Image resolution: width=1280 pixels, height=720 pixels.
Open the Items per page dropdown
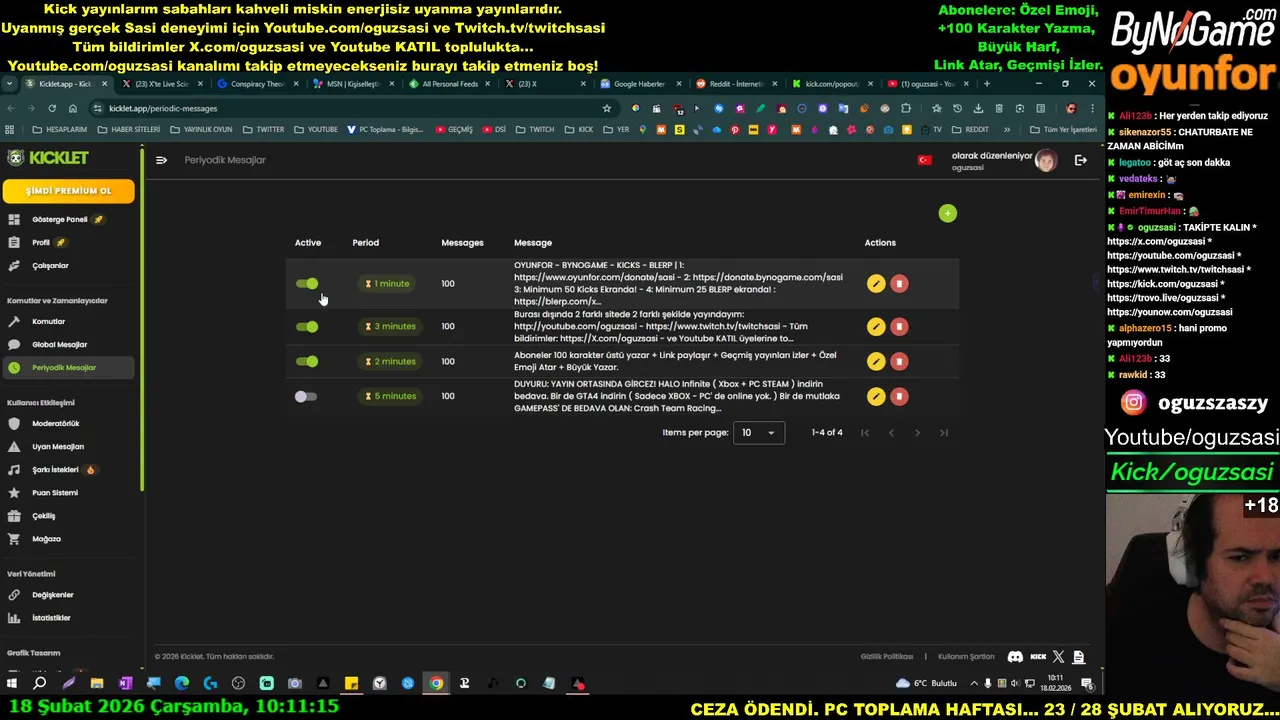(759, 433)
